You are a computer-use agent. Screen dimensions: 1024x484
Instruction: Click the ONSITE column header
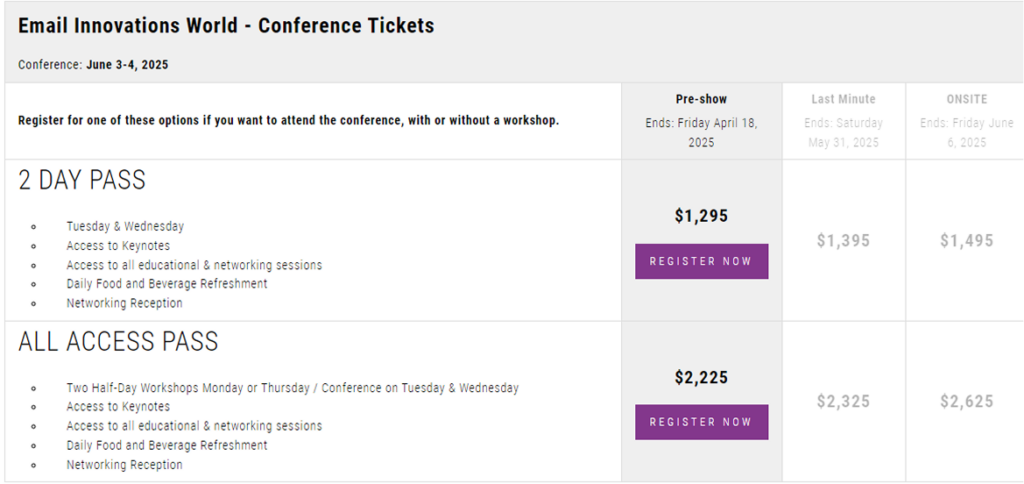[x=967, y=99]
